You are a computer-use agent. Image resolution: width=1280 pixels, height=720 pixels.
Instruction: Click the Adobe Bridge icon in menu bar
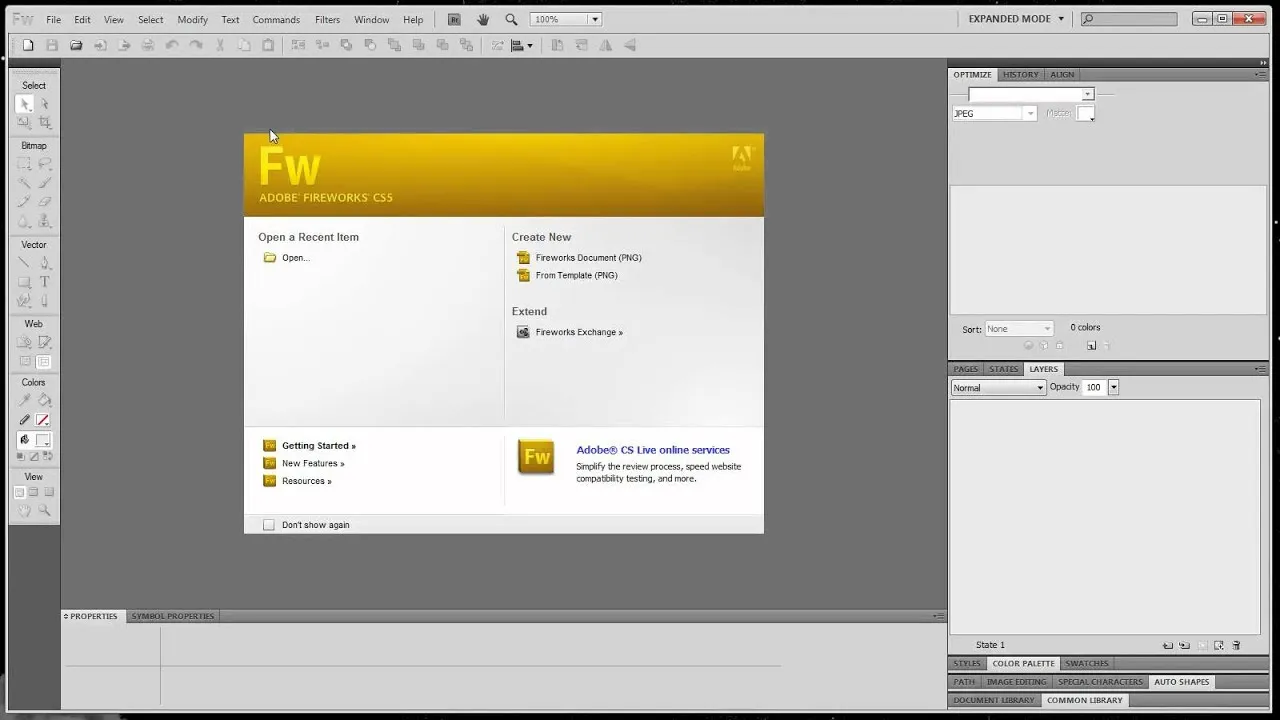tap(454, 19)
